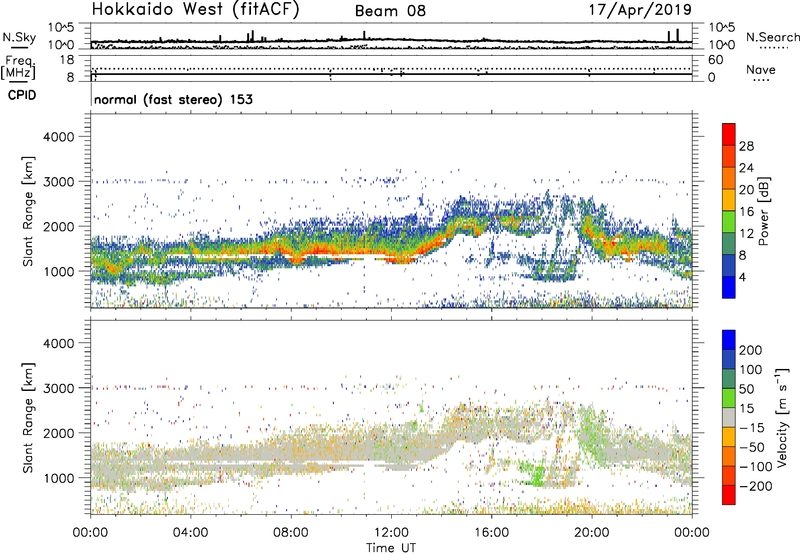Click the '08:00' time axis label

[x=291, y=533]
